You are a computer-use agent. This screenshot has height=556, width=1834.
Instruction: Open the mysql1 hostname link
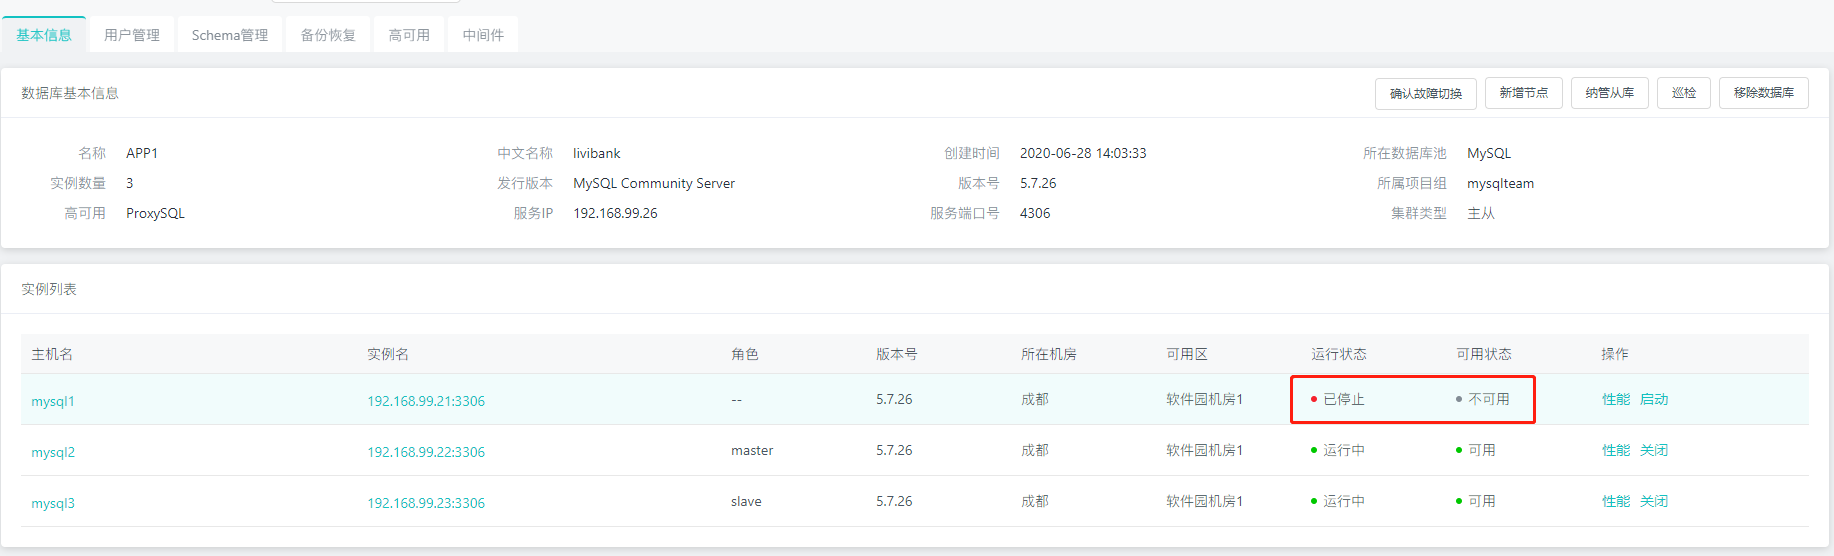click(53, 401)
